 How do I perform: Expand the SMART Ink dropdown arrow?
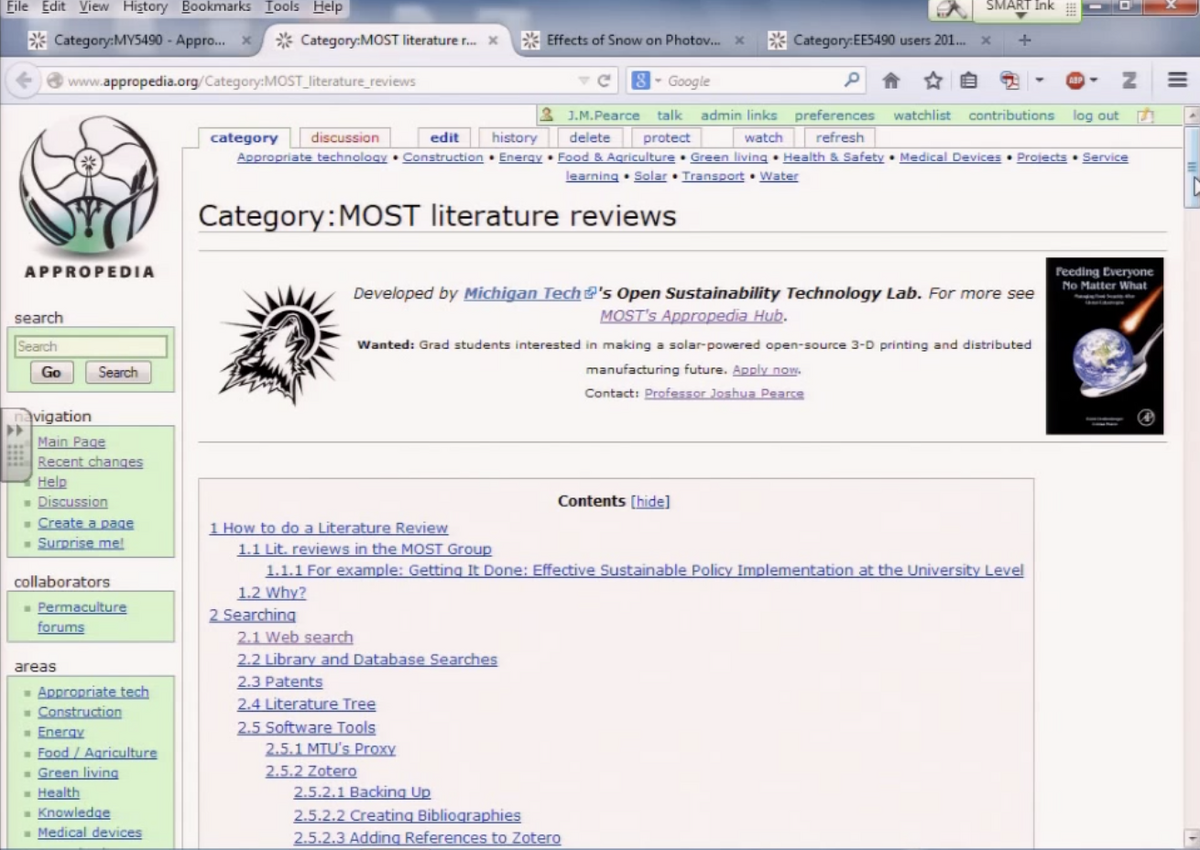click(1020, 17)
